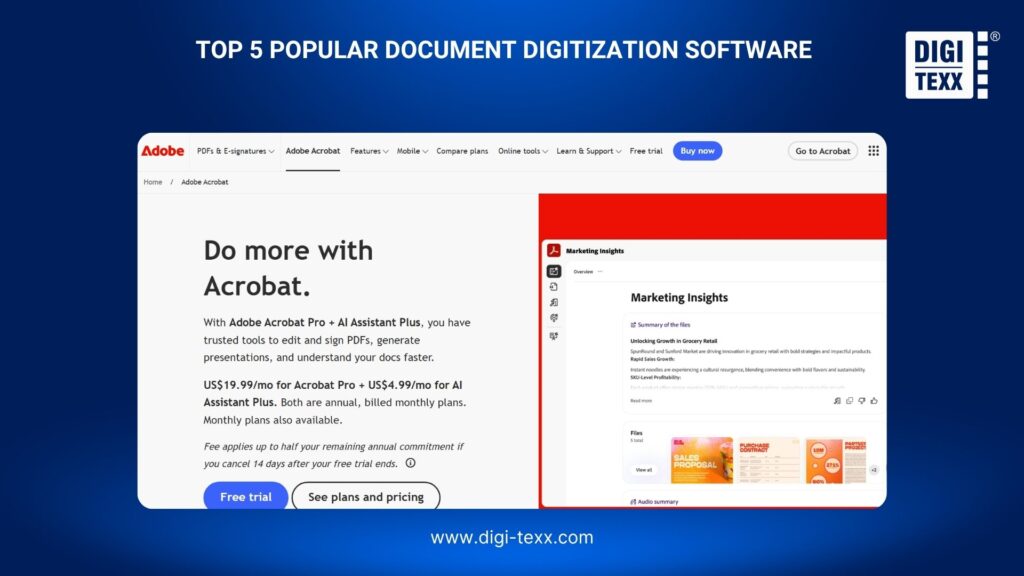Click the Acrobat PDF logo beside Marketing Insights
1024x576 pixels.
coord(554,250)
